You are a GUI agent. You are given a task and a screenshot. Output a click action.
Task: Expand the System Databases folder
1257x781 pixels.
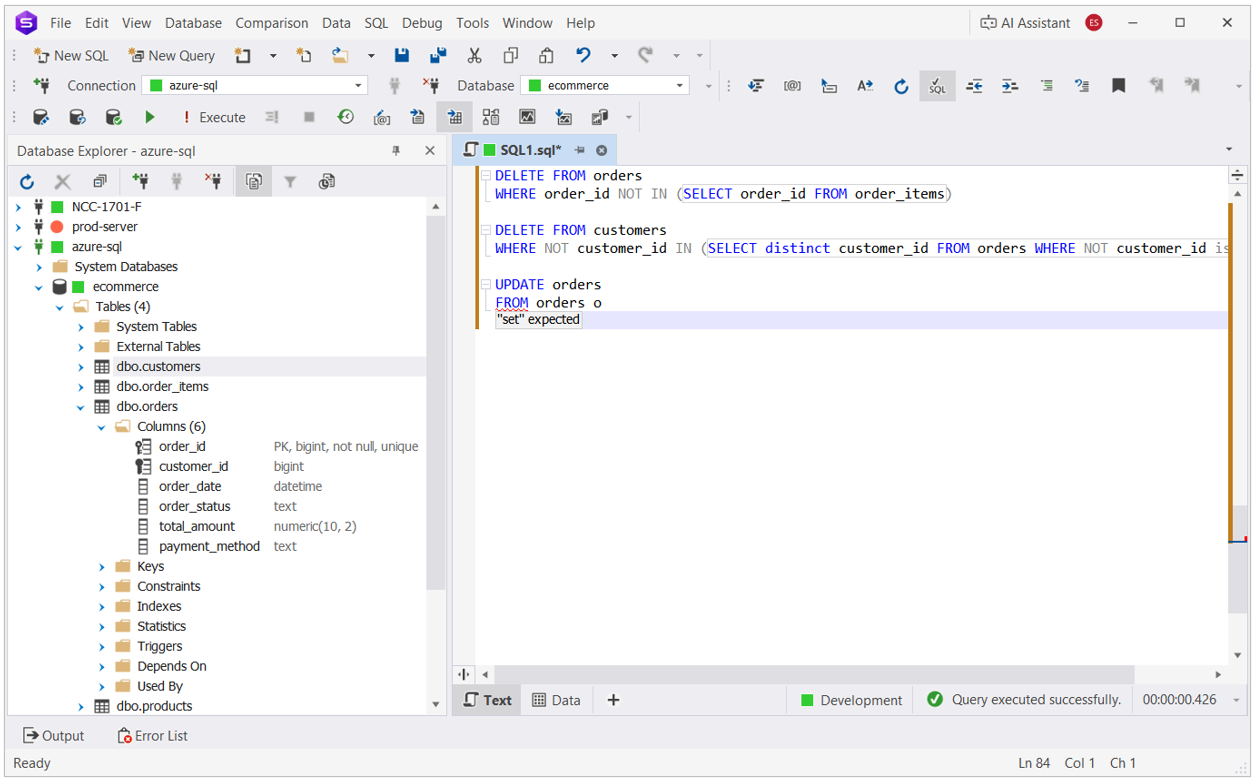39,267
